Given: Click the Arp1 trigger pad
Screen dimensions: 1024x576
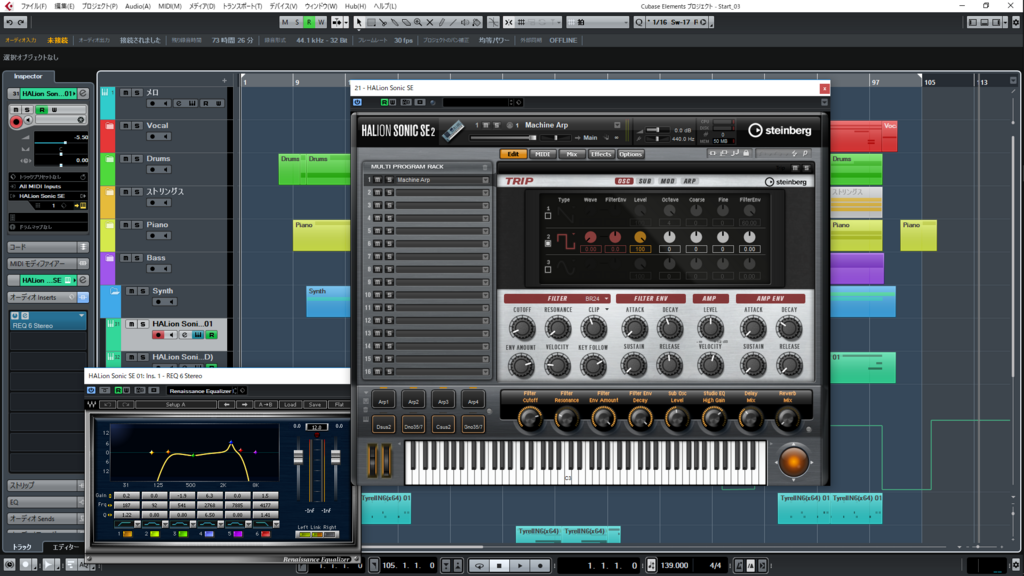Looking at the screenshot, I should [x=383, y=402].
